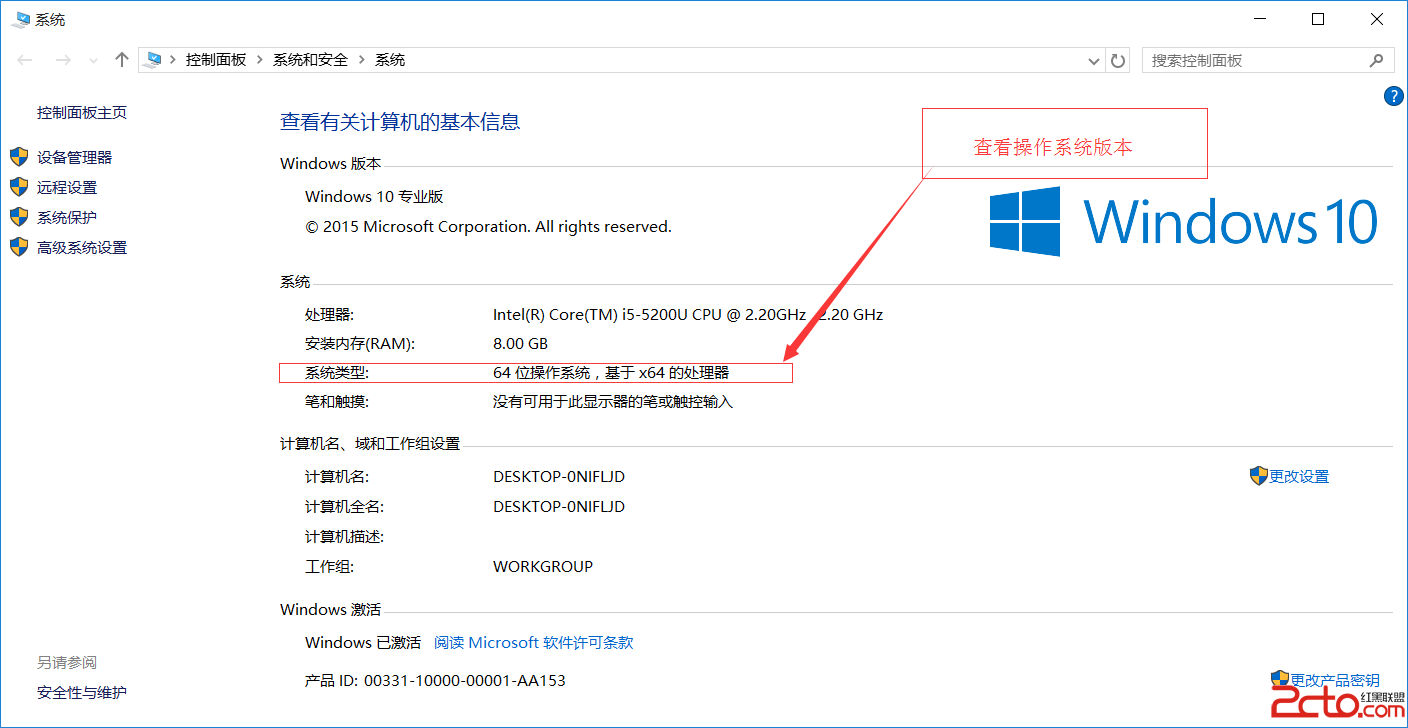Viewport: 1408px width, 728px height.
Task: Click the WORKGROUP value
Action: 543,567
